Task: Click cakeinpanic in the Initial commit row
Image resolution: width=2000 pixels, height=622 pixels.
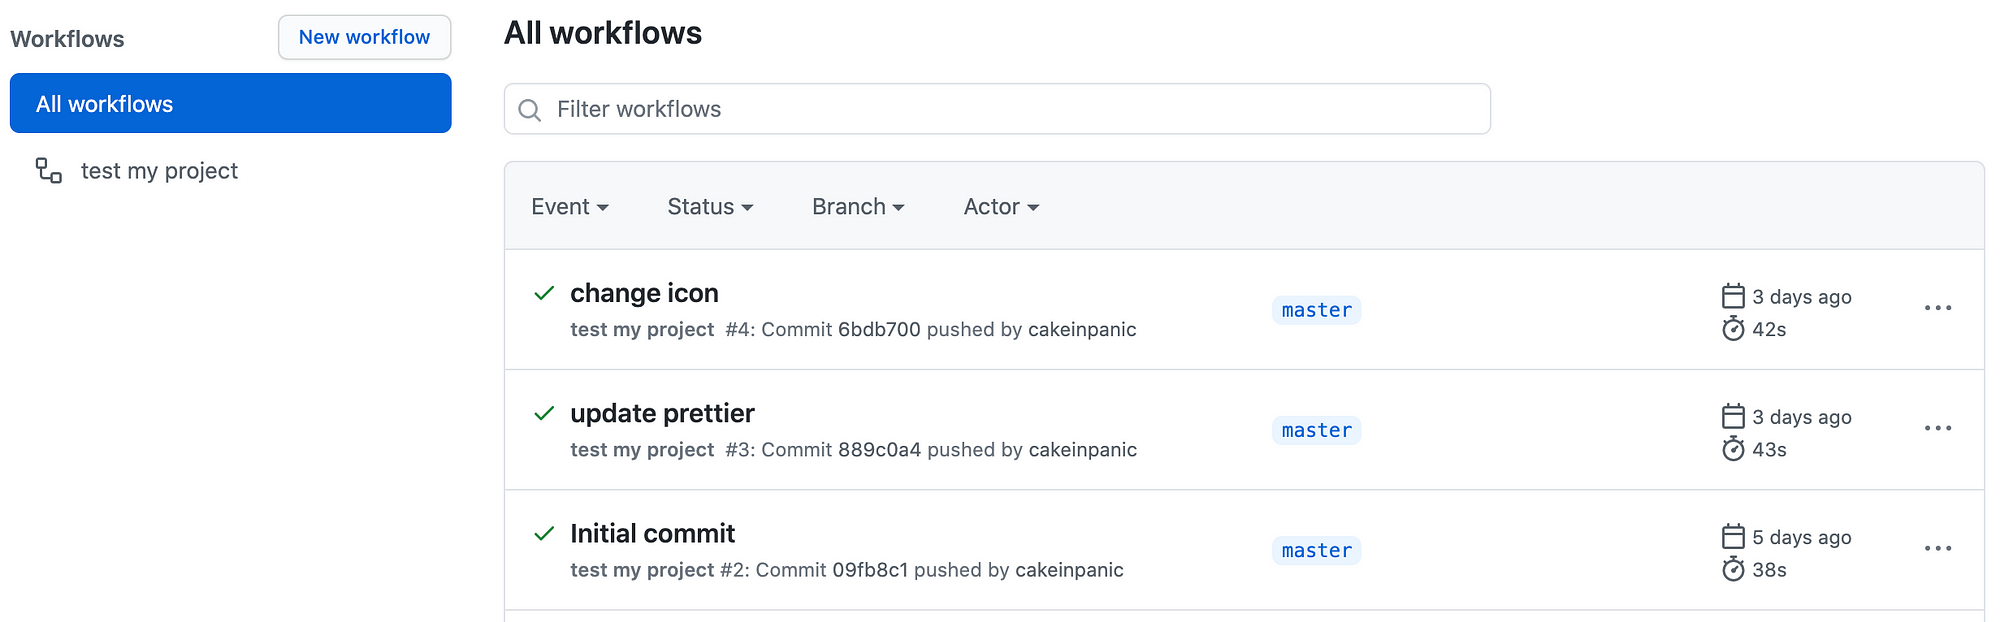Action: [1069, 570]
